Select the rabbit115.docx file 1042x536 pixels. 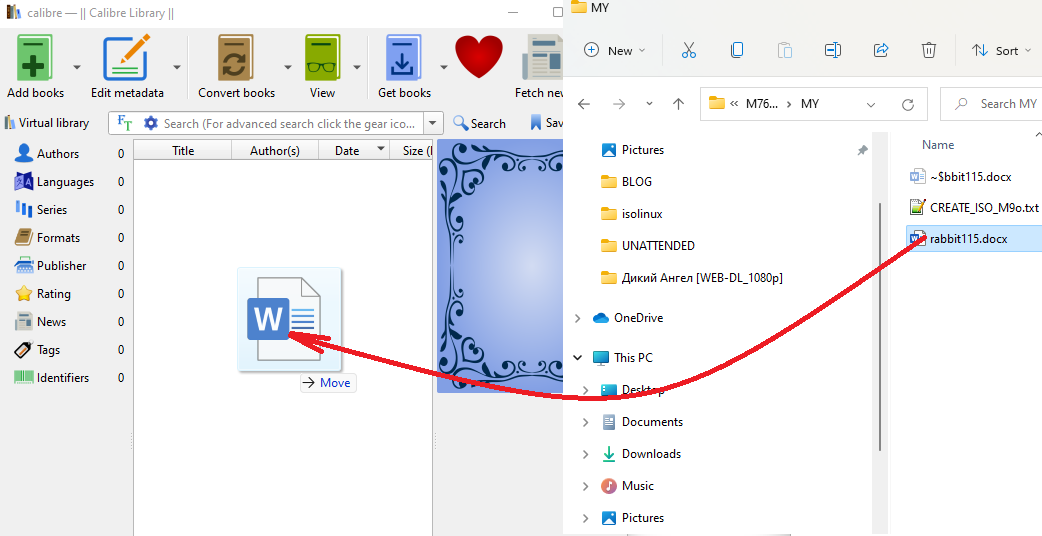pos(974,238)
